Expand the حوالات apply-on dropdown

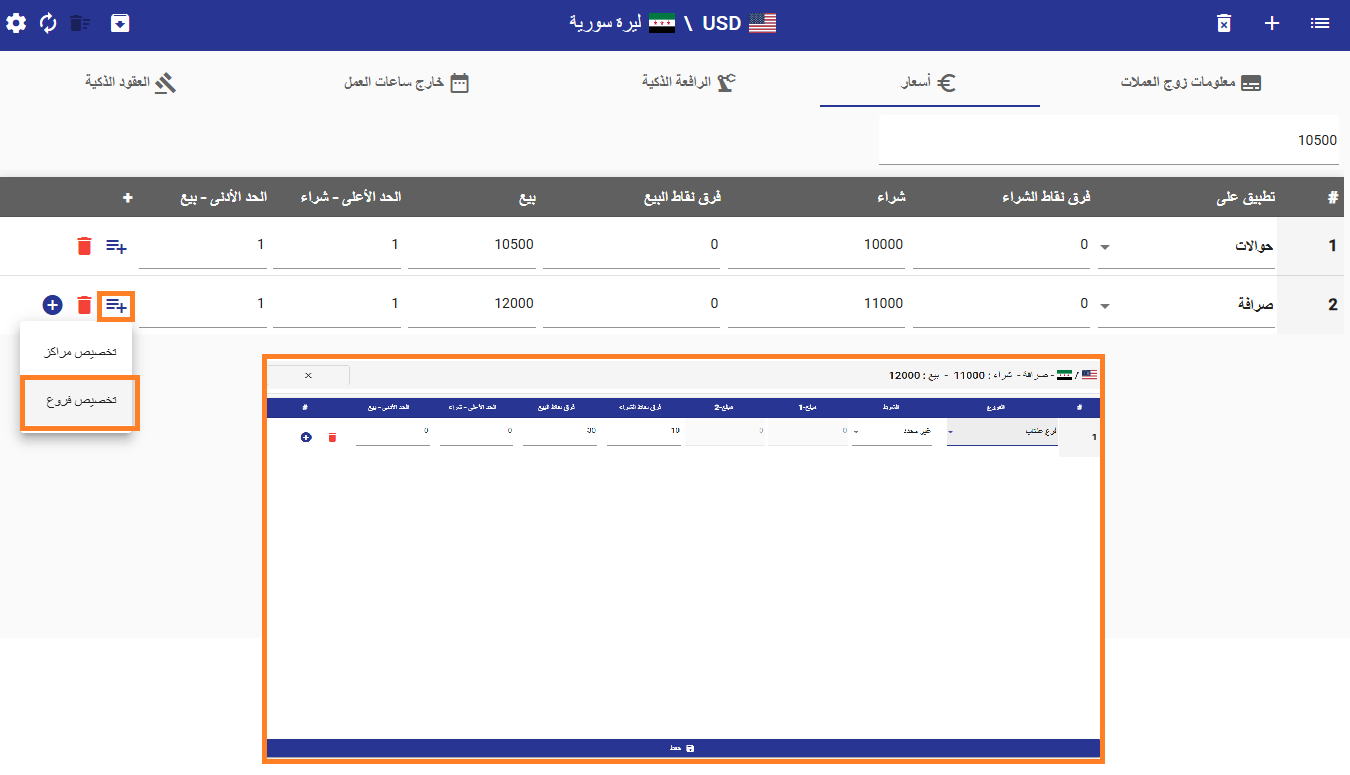point(1104,247)
